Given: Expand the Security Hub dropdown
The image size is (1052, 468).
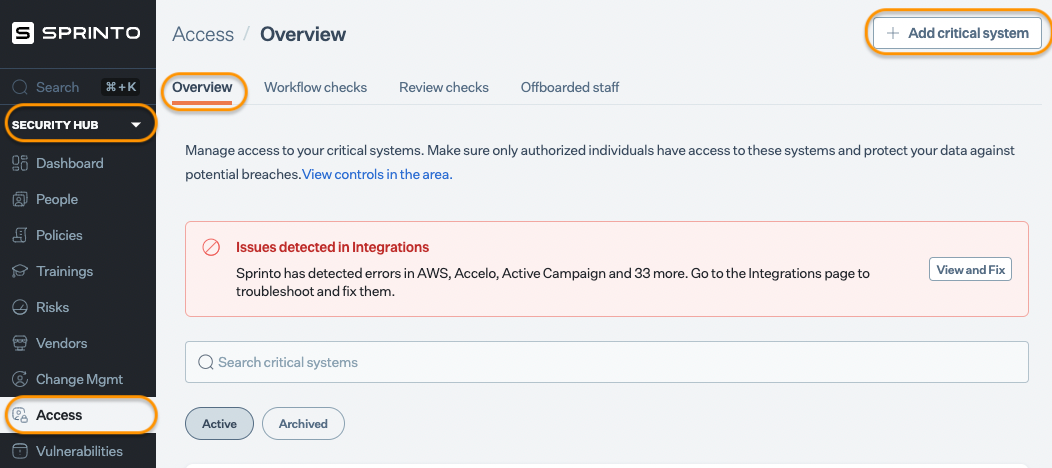Looking at the screenshot, I should [x=78, y=125].
